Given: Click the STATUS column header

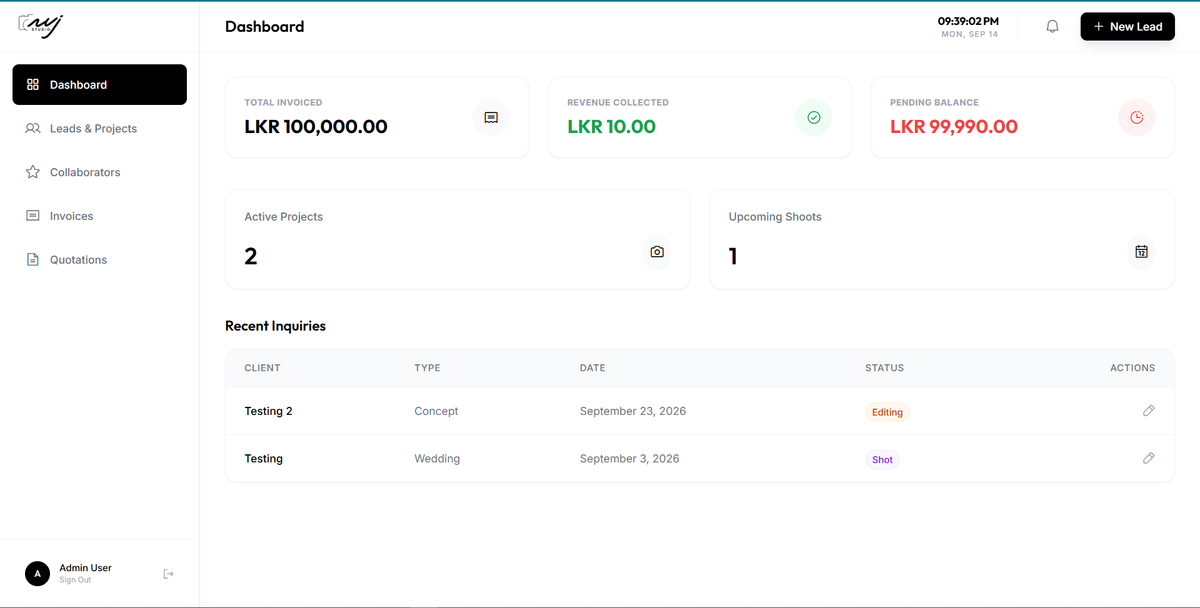Looking at the screenshot, I should 884,368.
